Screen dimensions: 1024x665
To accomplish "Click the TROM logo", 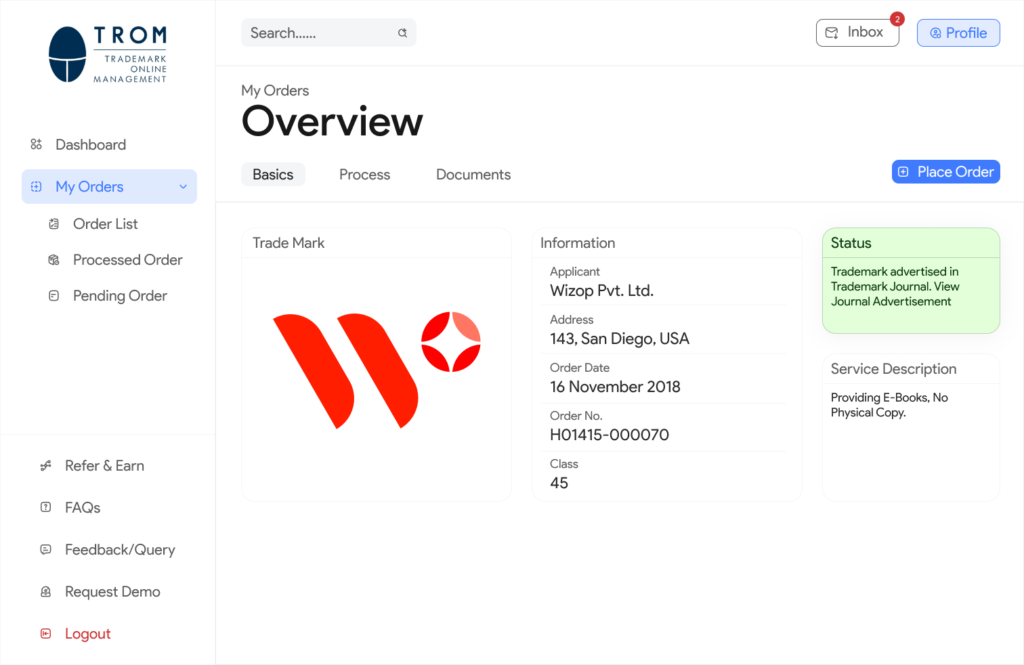I will (x=108, y=54).
